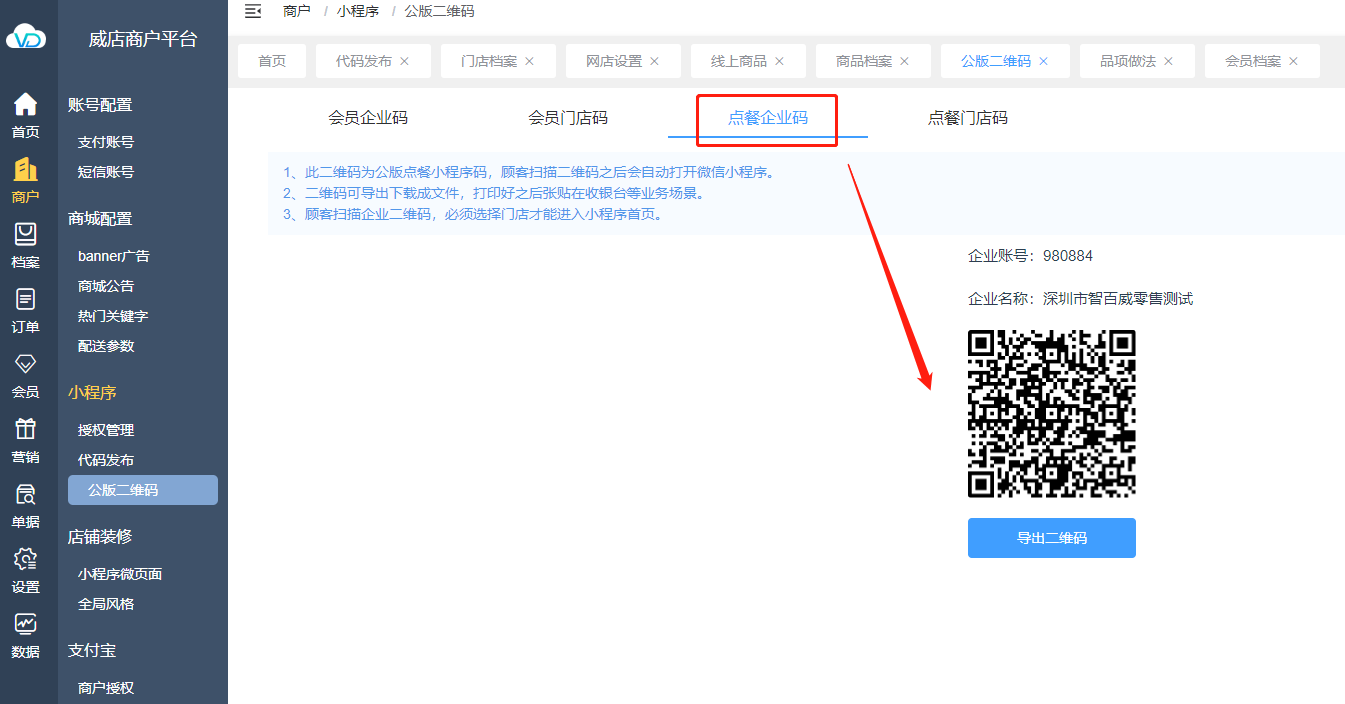The height and width of the screenshot is (704, 1345).
Task: Switch to the 会员门店码 tab
Action: click(x=567, y=118)
